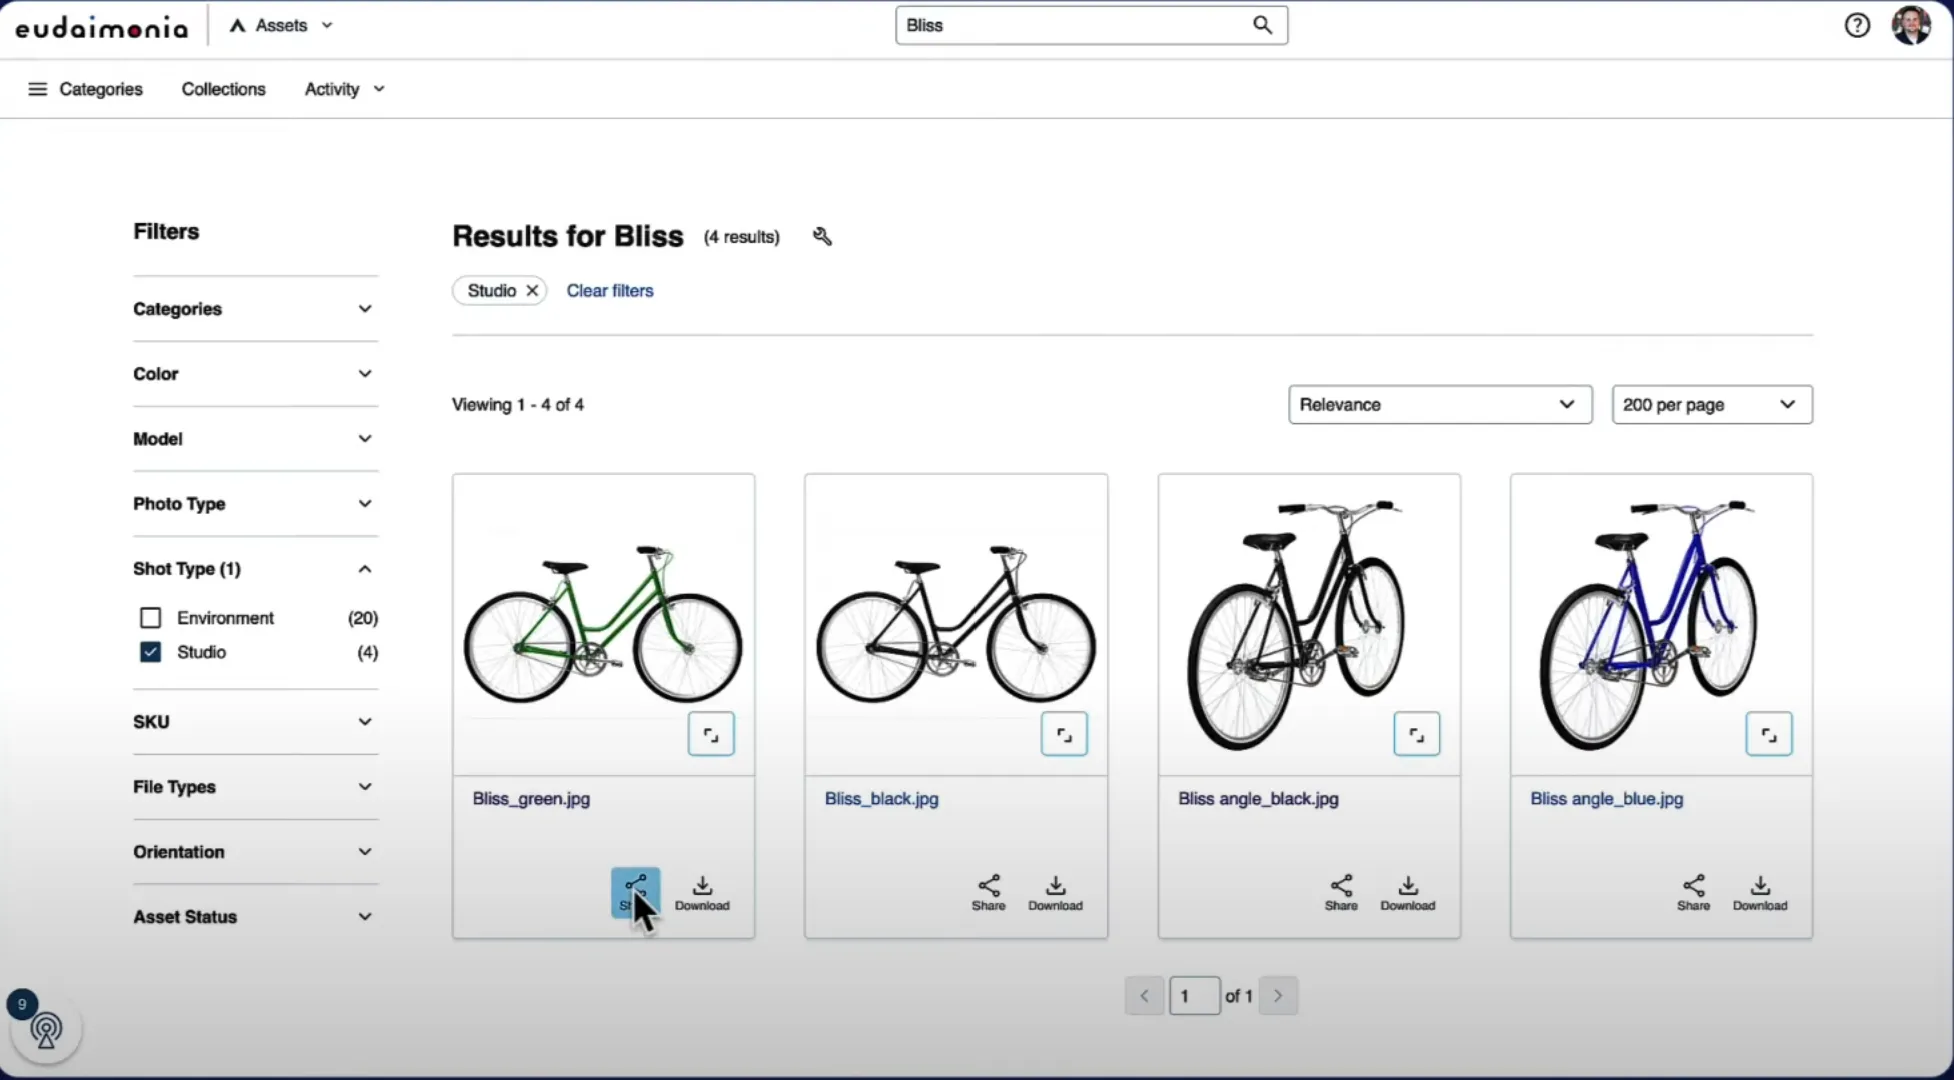The image size is (1954, 1080).
Task: Open the Bliss_green.jpg file link
Action: pyautogui.click(x=531, y=799)
